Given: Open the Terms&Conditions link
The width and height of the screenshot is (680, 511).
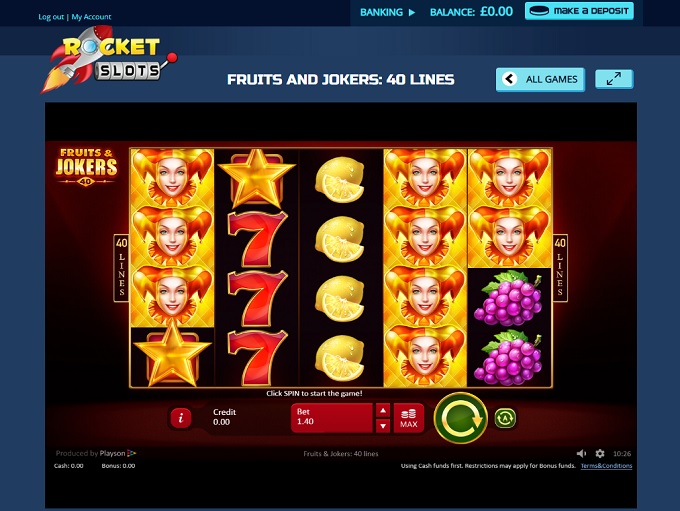Looking at the screenshot, I should tap(606, 466).
